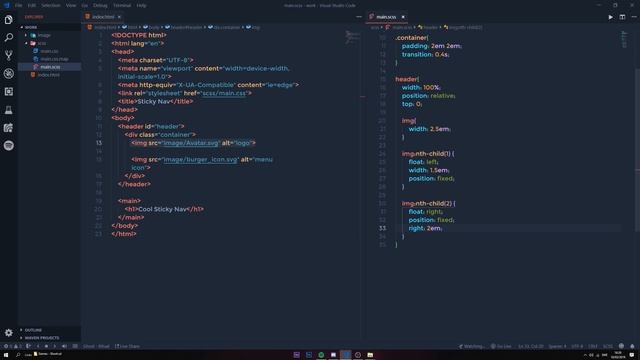Open the Edit menu

pos(32,5)
